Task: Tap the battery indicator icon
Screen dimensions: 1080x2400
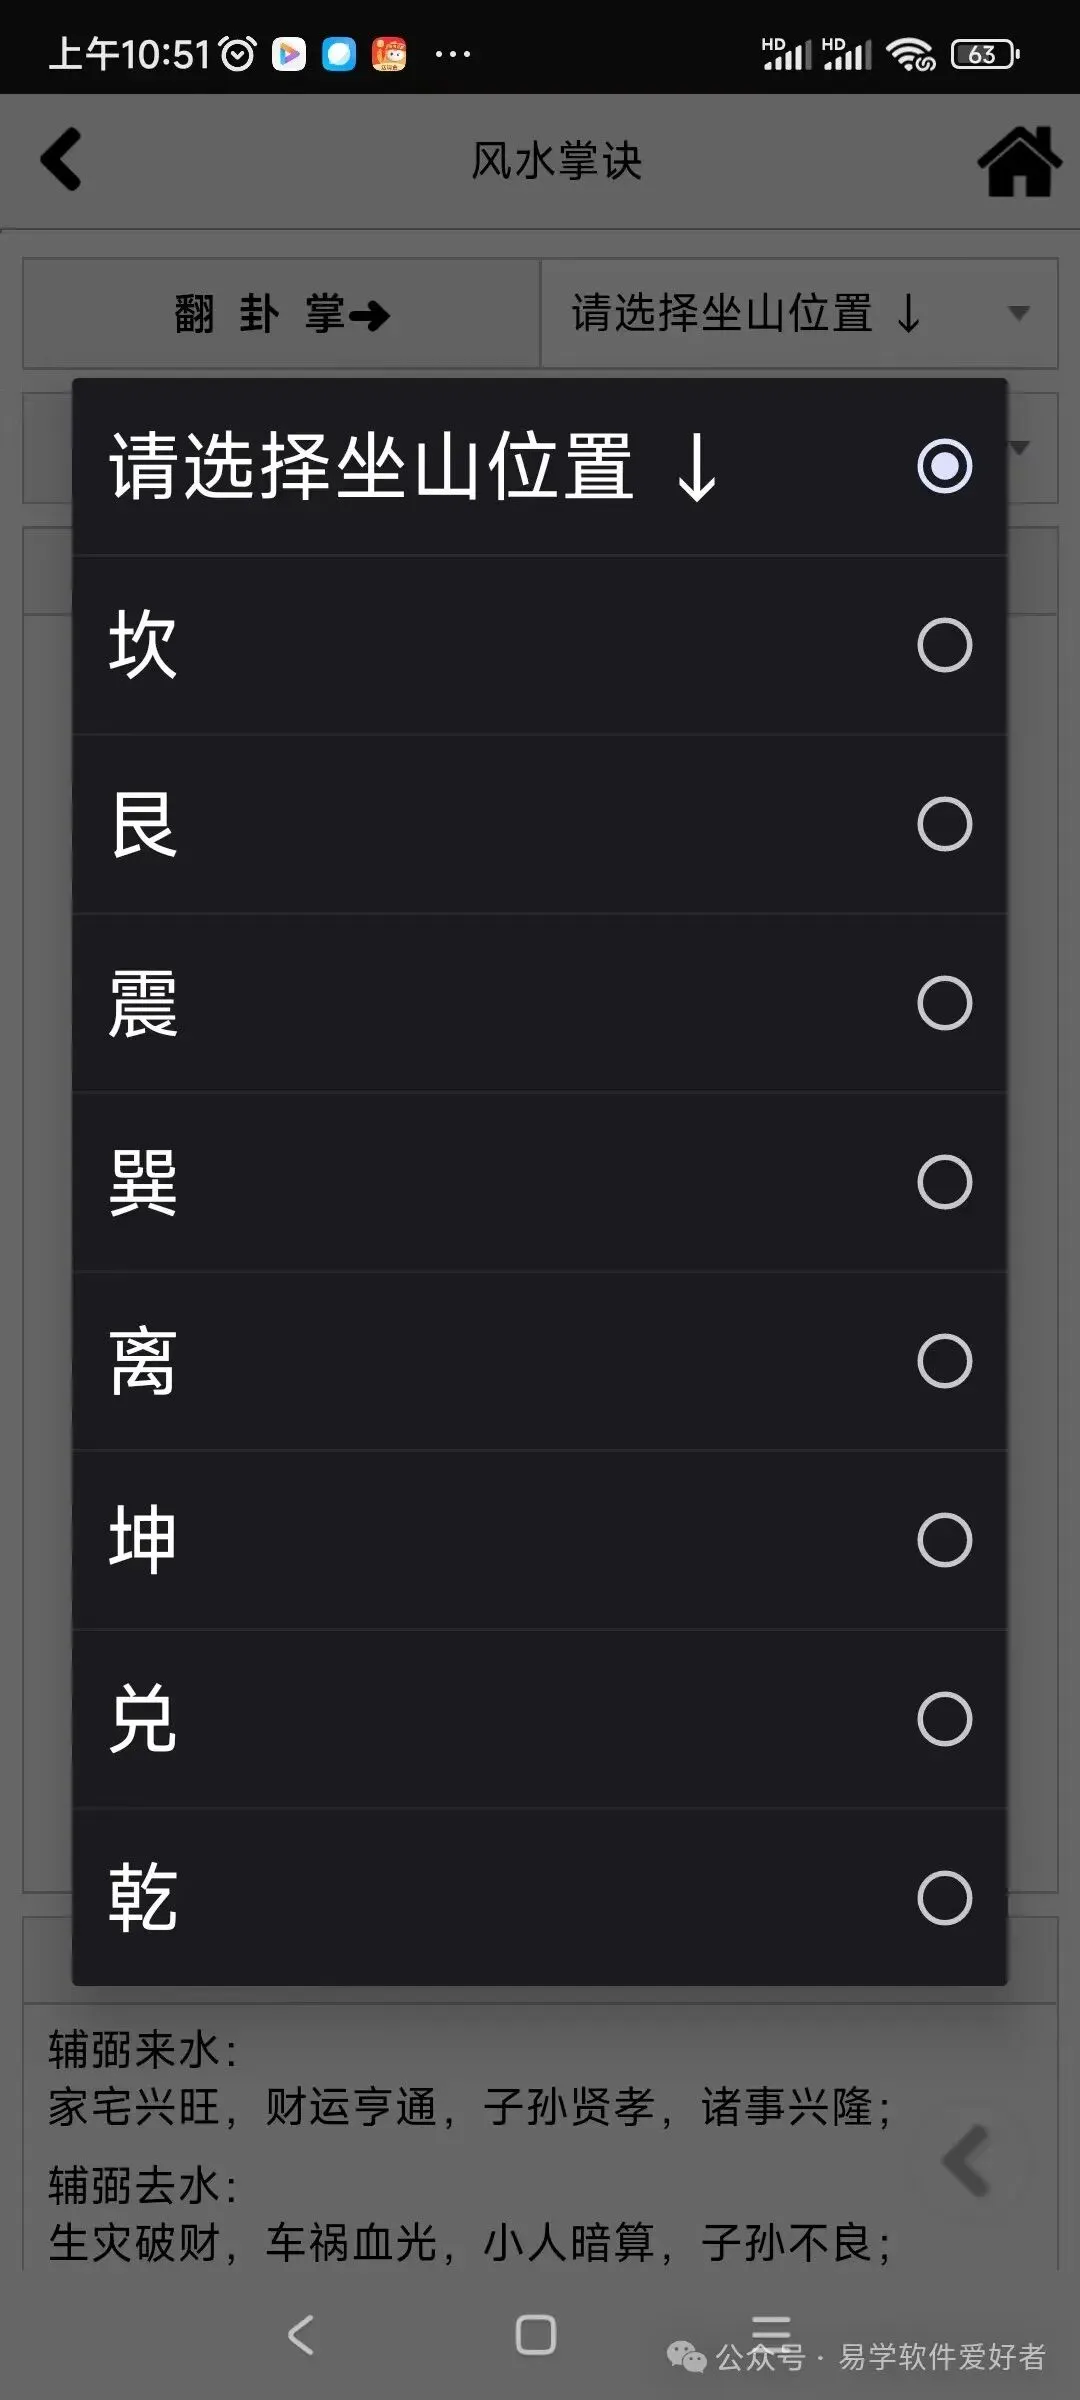Action: point(984,54)
